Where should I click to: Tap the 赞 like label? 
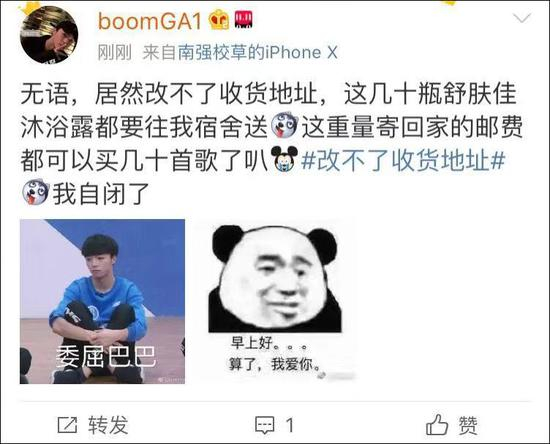[468, 425]
